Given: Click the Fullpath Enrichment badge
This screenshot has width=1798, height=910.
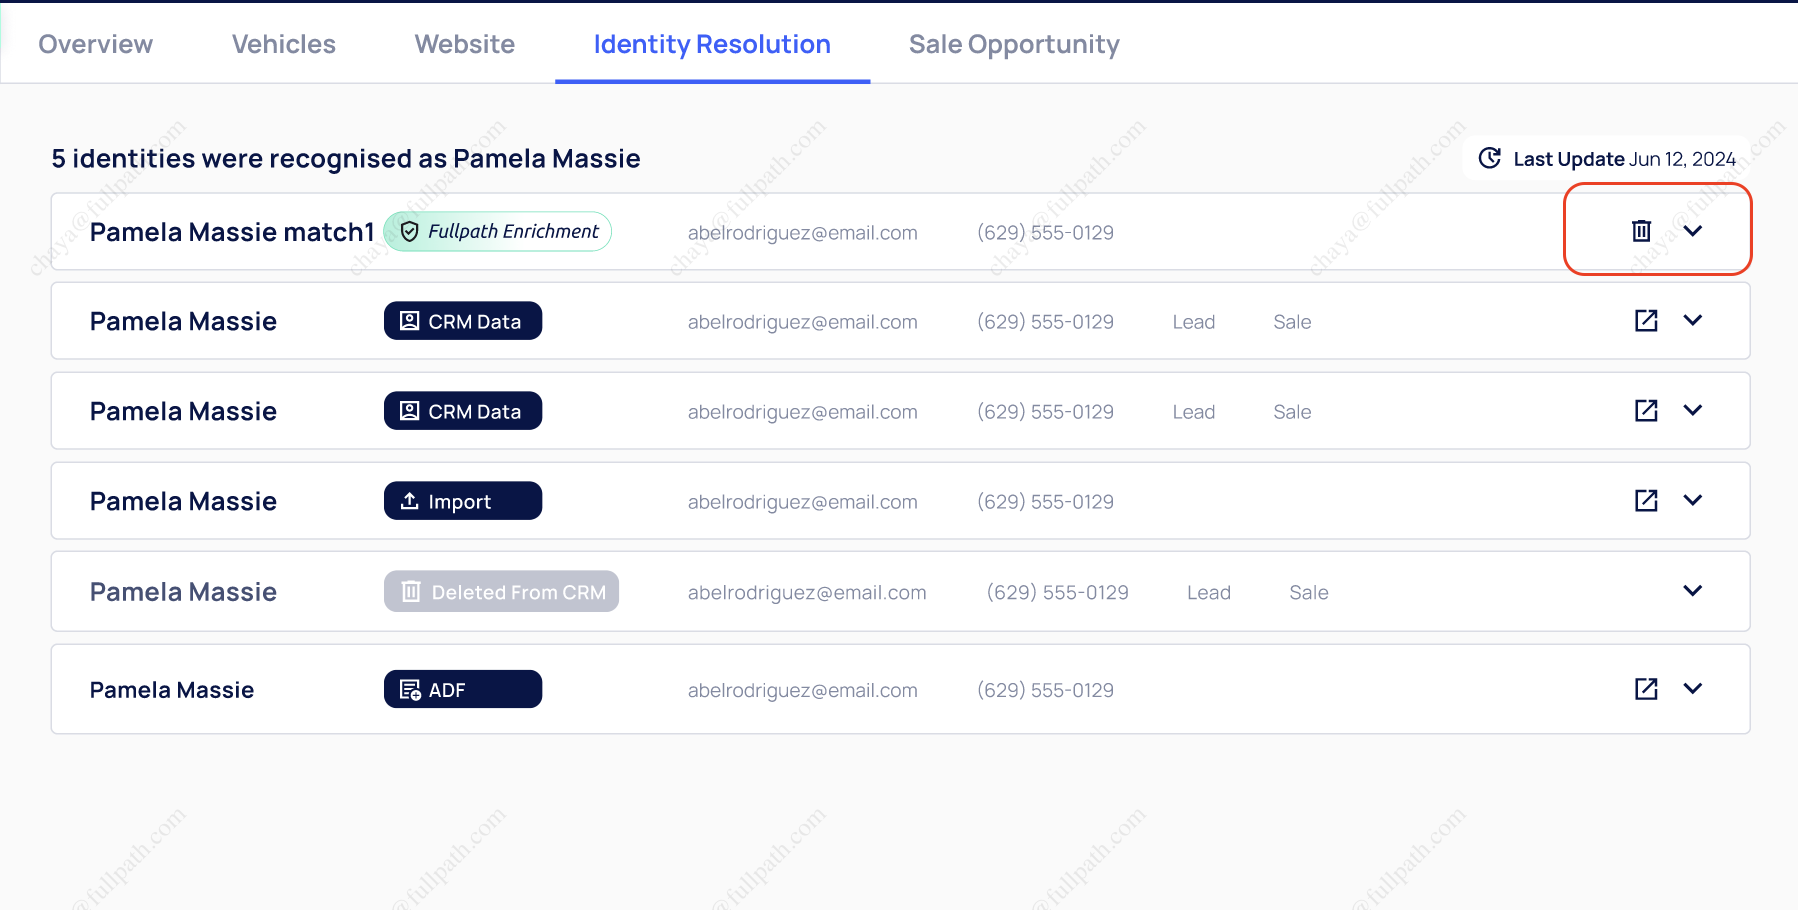Looking at the screenshot, I should tap(497, 232).
